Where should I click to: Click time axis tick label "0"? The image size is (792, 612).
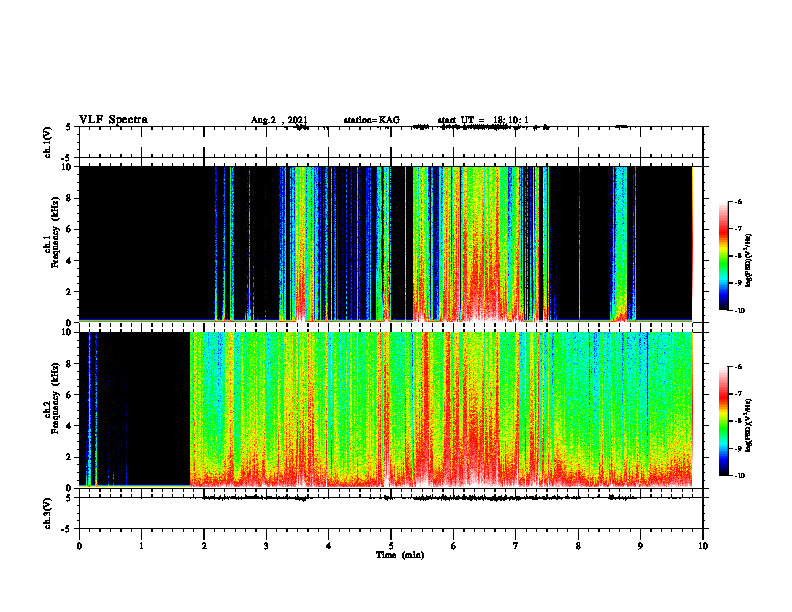point(79,546)
